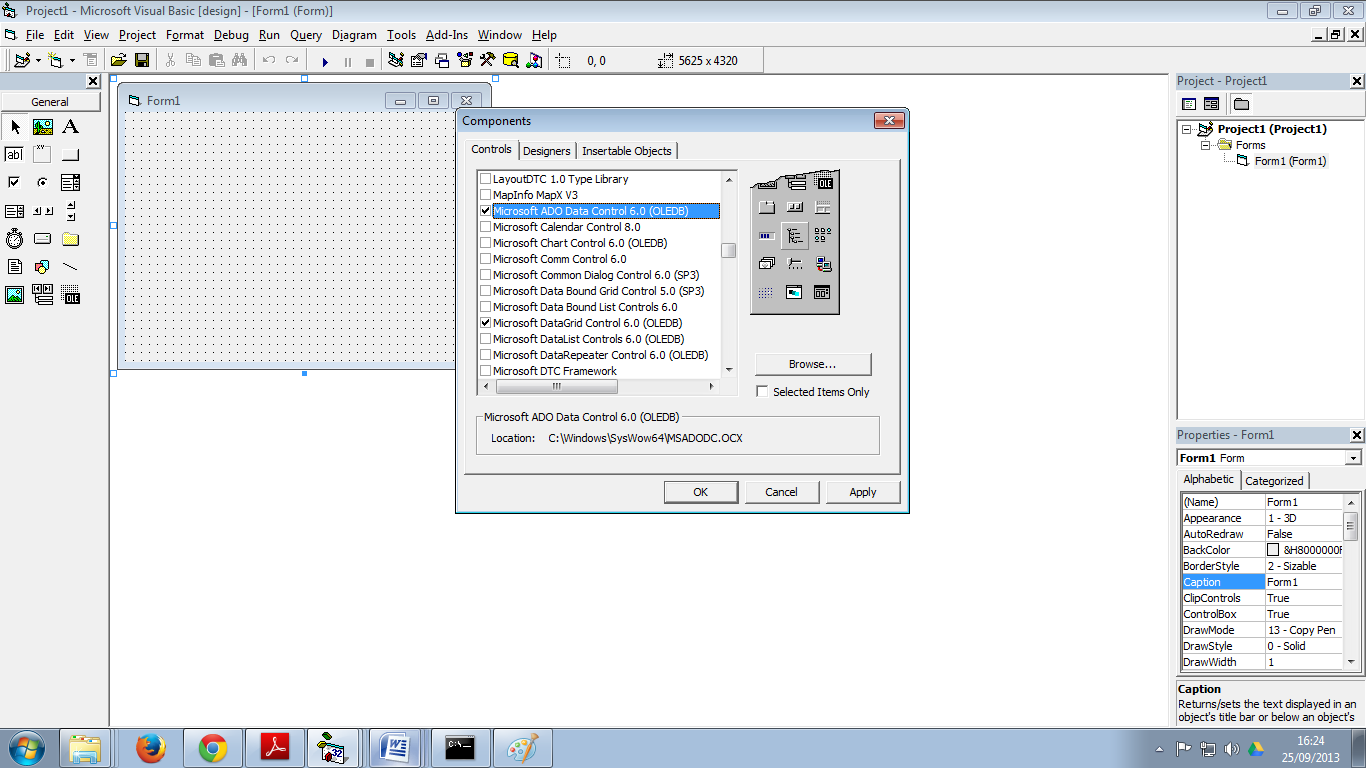Check MapInfo MapX V3 checkbox
Screen dimensions: 1366x768
pyautogui.click(x=486, y=195)
